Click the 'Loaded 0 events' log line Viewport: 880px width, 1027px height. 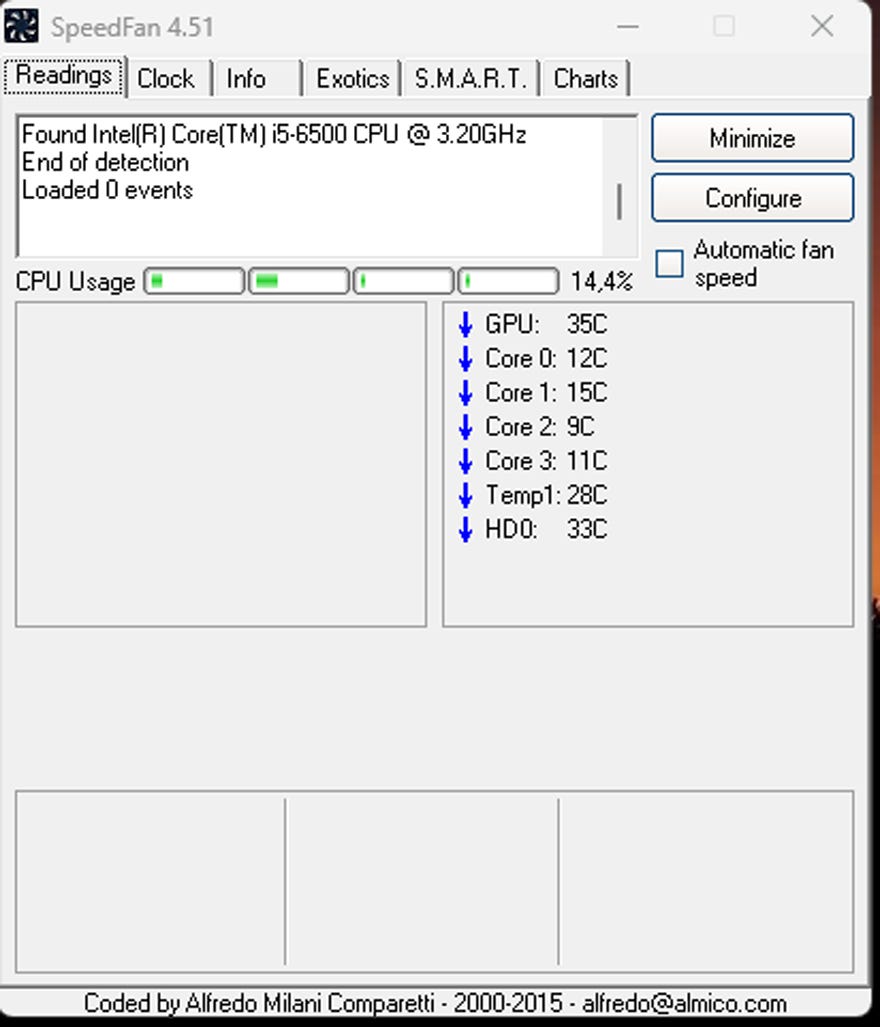click(107, 190)
